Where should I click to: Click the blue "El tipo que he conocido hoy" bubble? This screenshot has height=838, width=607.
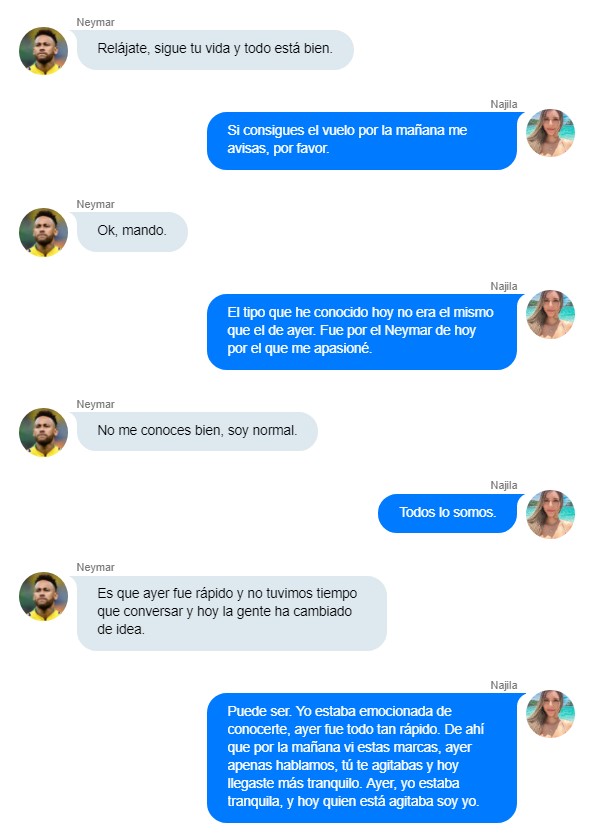(361, 331)
